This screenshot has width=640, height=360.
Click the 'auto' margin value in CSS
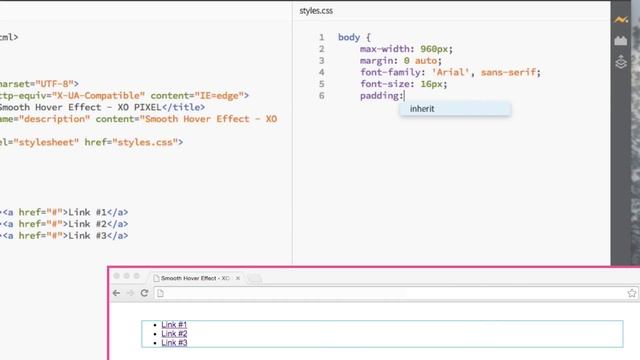point(426,61)
